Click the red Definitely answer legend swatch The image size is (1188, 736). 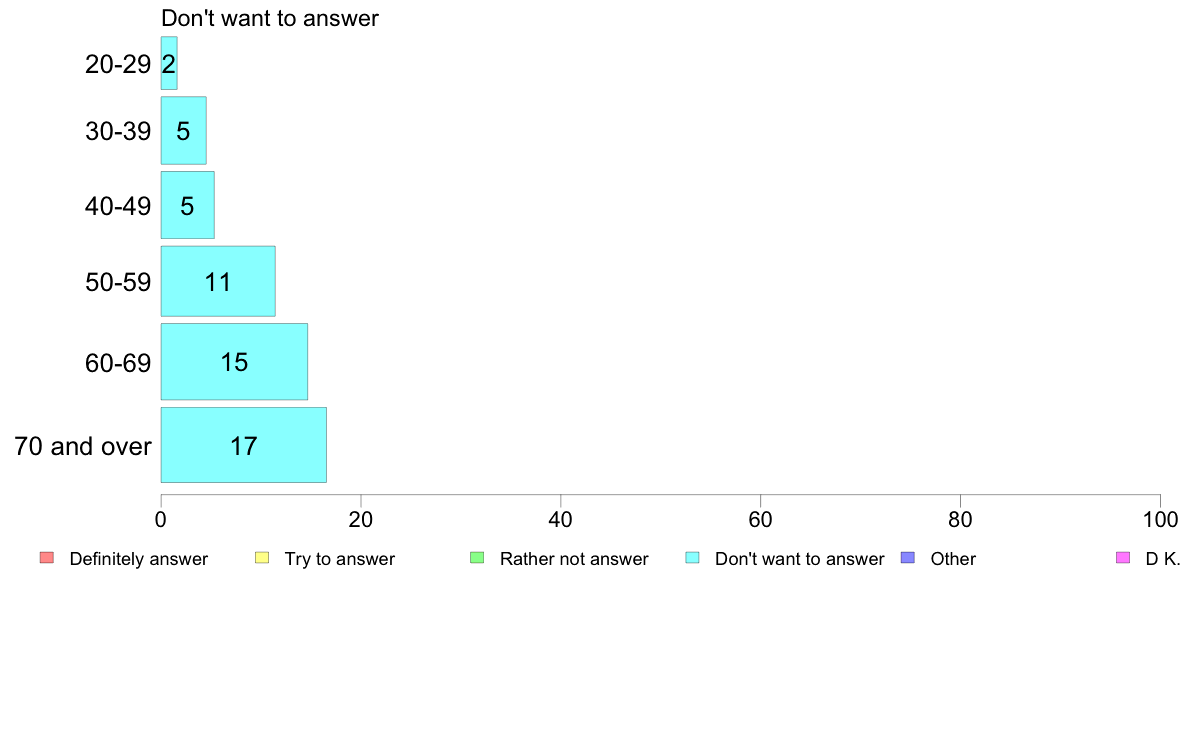pos(47,558)
